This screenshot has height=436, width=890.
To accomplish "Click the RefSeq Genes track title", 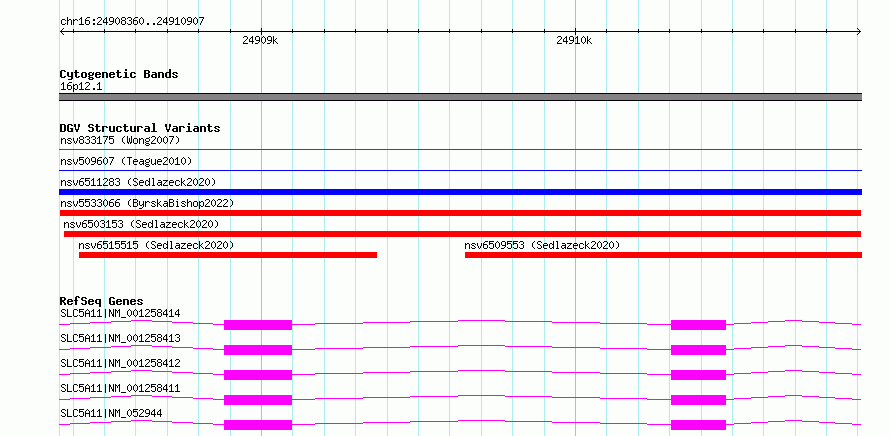I will click(x=102, y=301).
